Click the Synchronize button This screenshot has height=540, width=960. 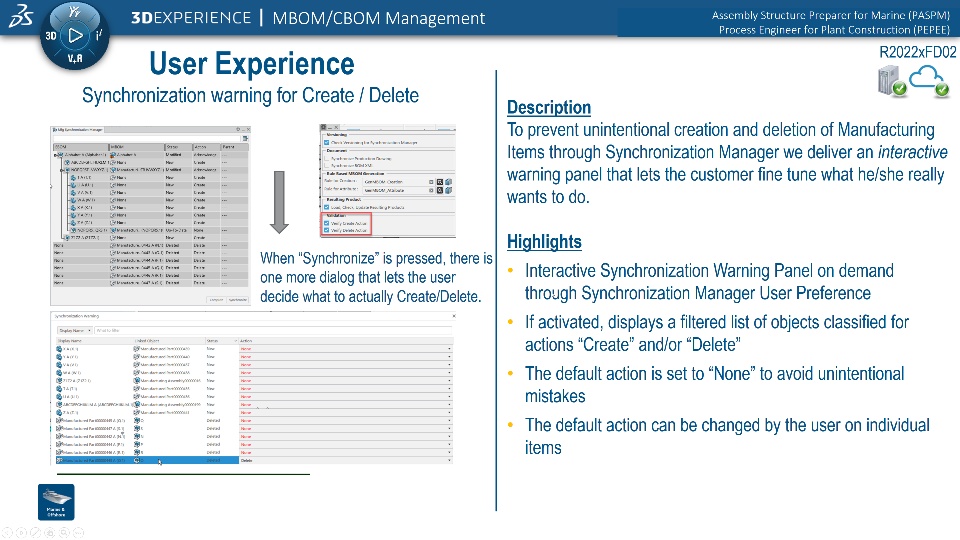pyautogui.click(x=238, y=300)
